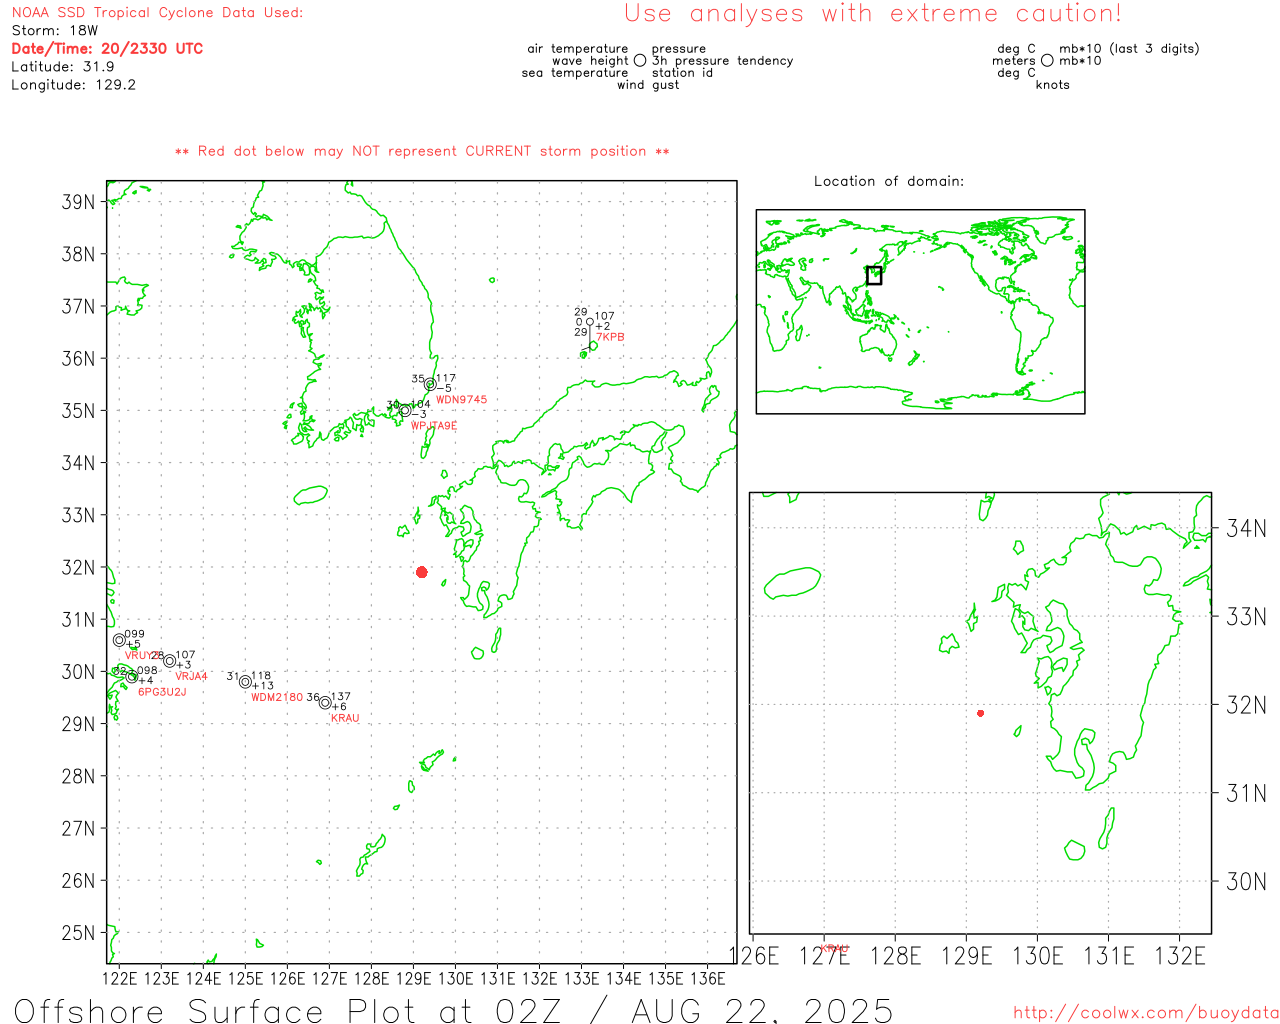Viewport: 1280px width, 1024px height.
Task: Click the 'Location of domain:' caption
Action: point(889,181)
